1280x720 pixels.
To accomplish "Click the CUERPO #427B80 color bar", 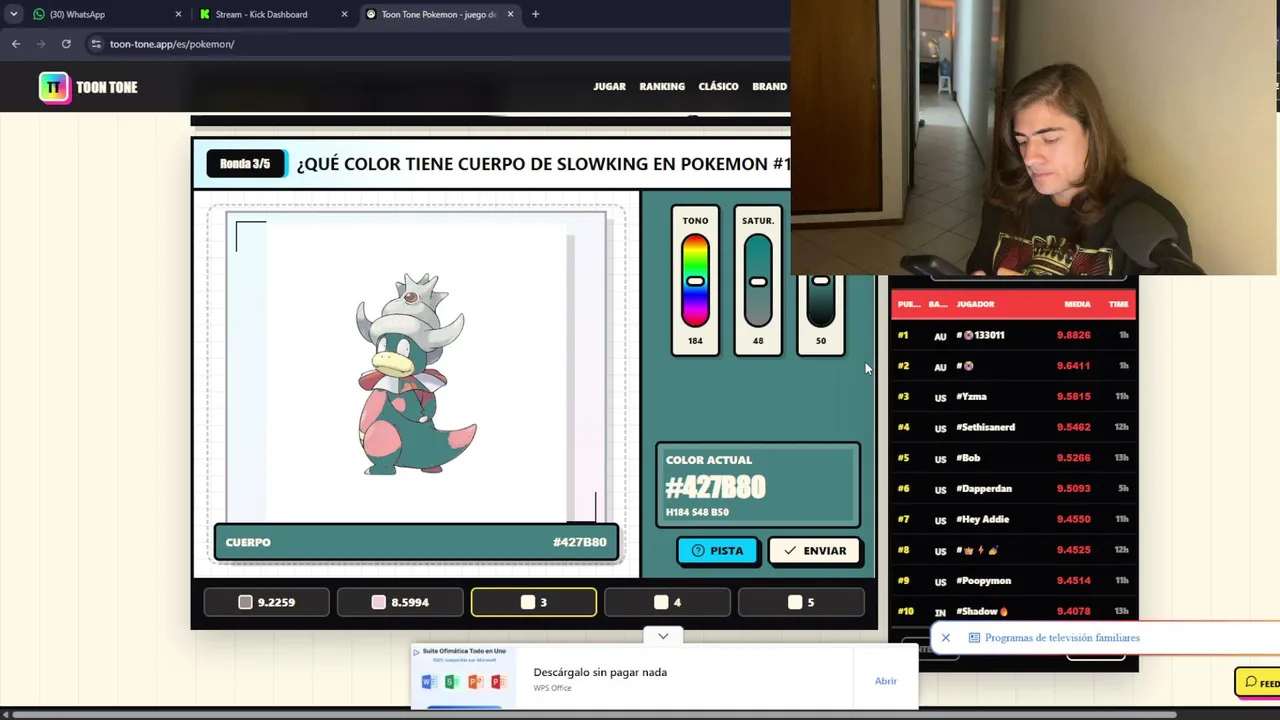I will pyautogui.click(x=416, y=542).
